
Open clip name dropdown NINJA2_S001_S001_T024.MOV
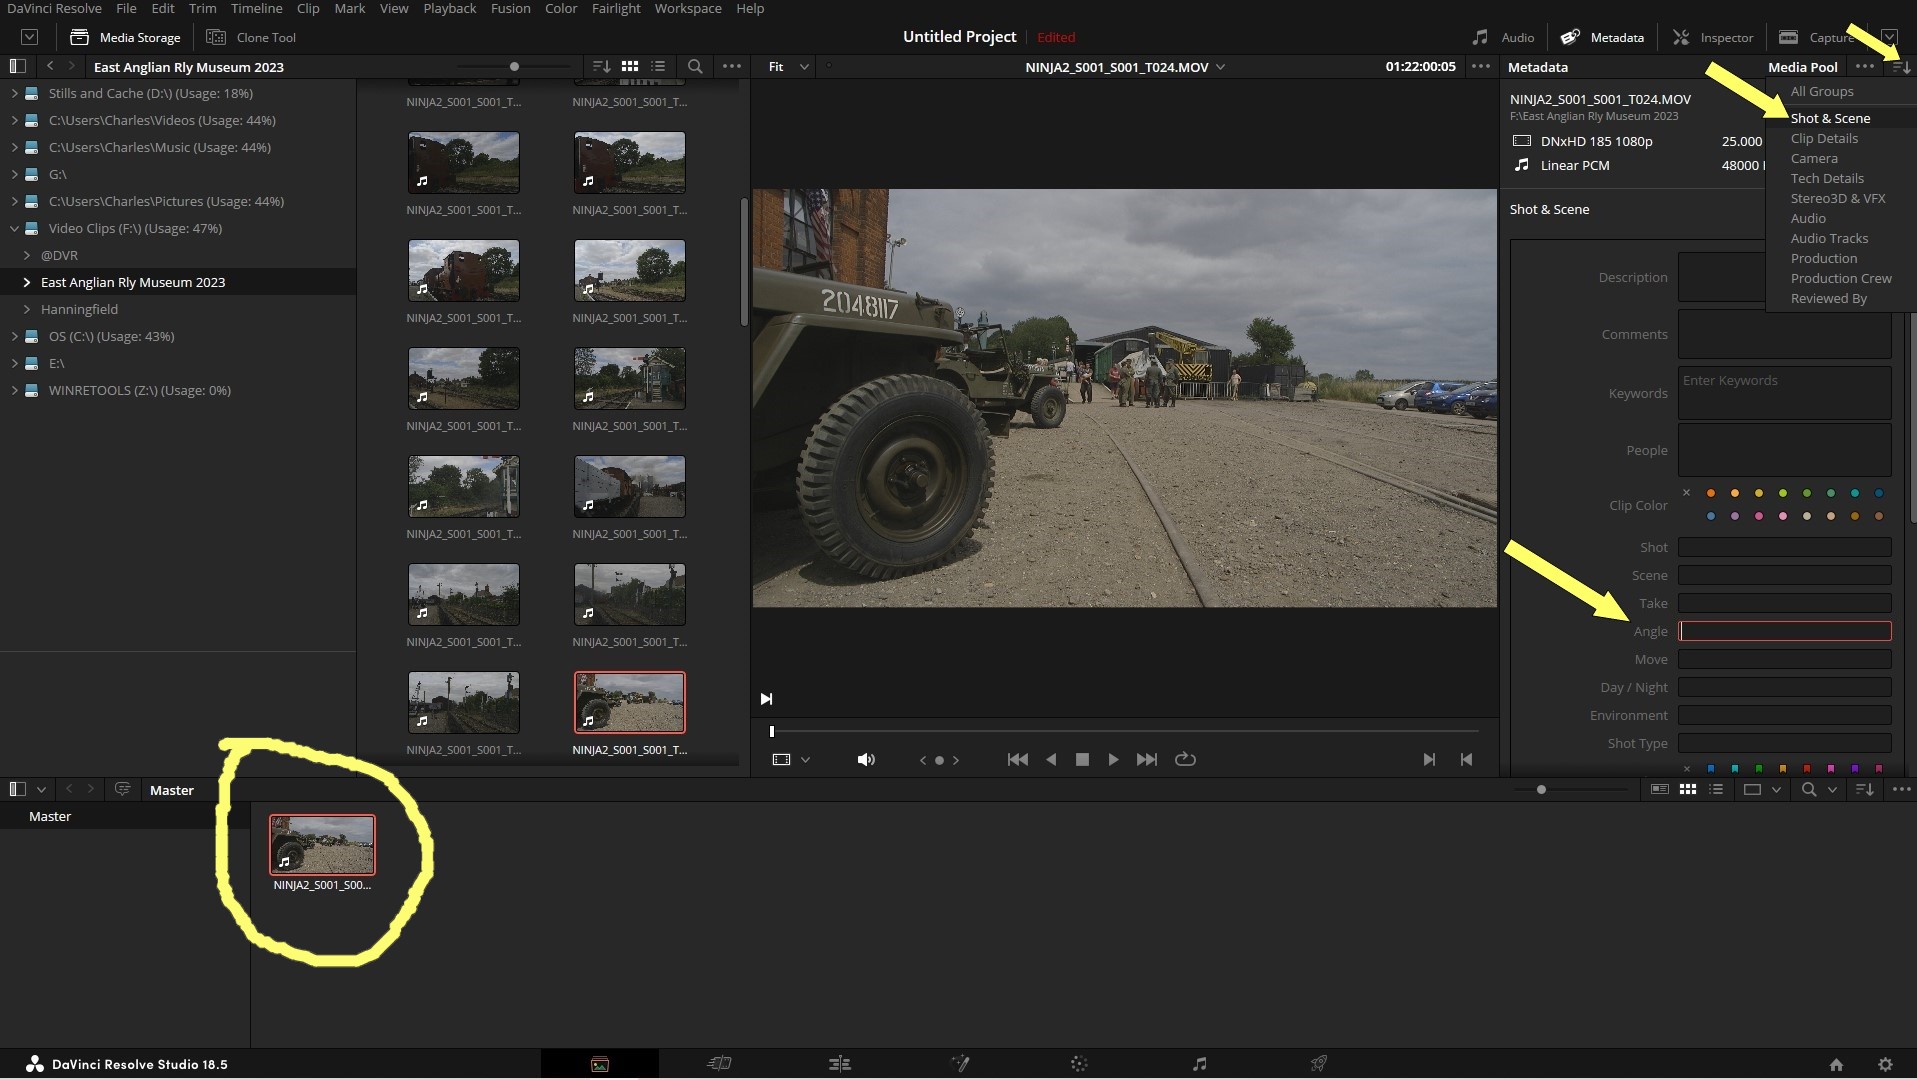[x=1124, y=67]
